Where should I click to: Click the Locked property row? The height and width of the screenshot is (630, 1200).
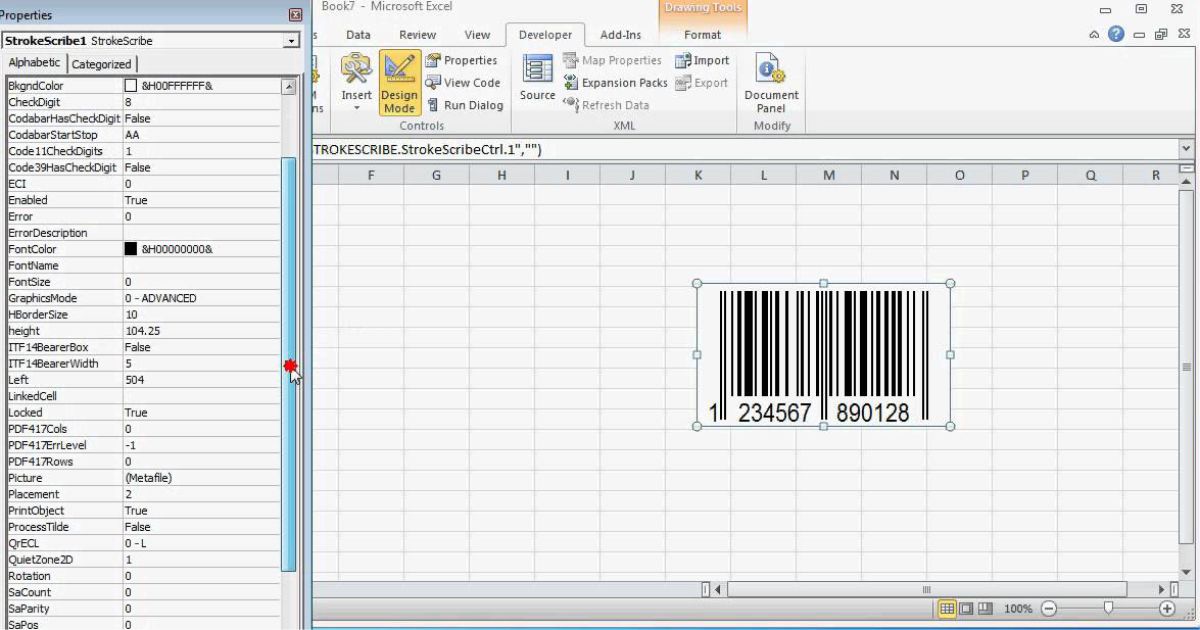(x=142, y=412)
